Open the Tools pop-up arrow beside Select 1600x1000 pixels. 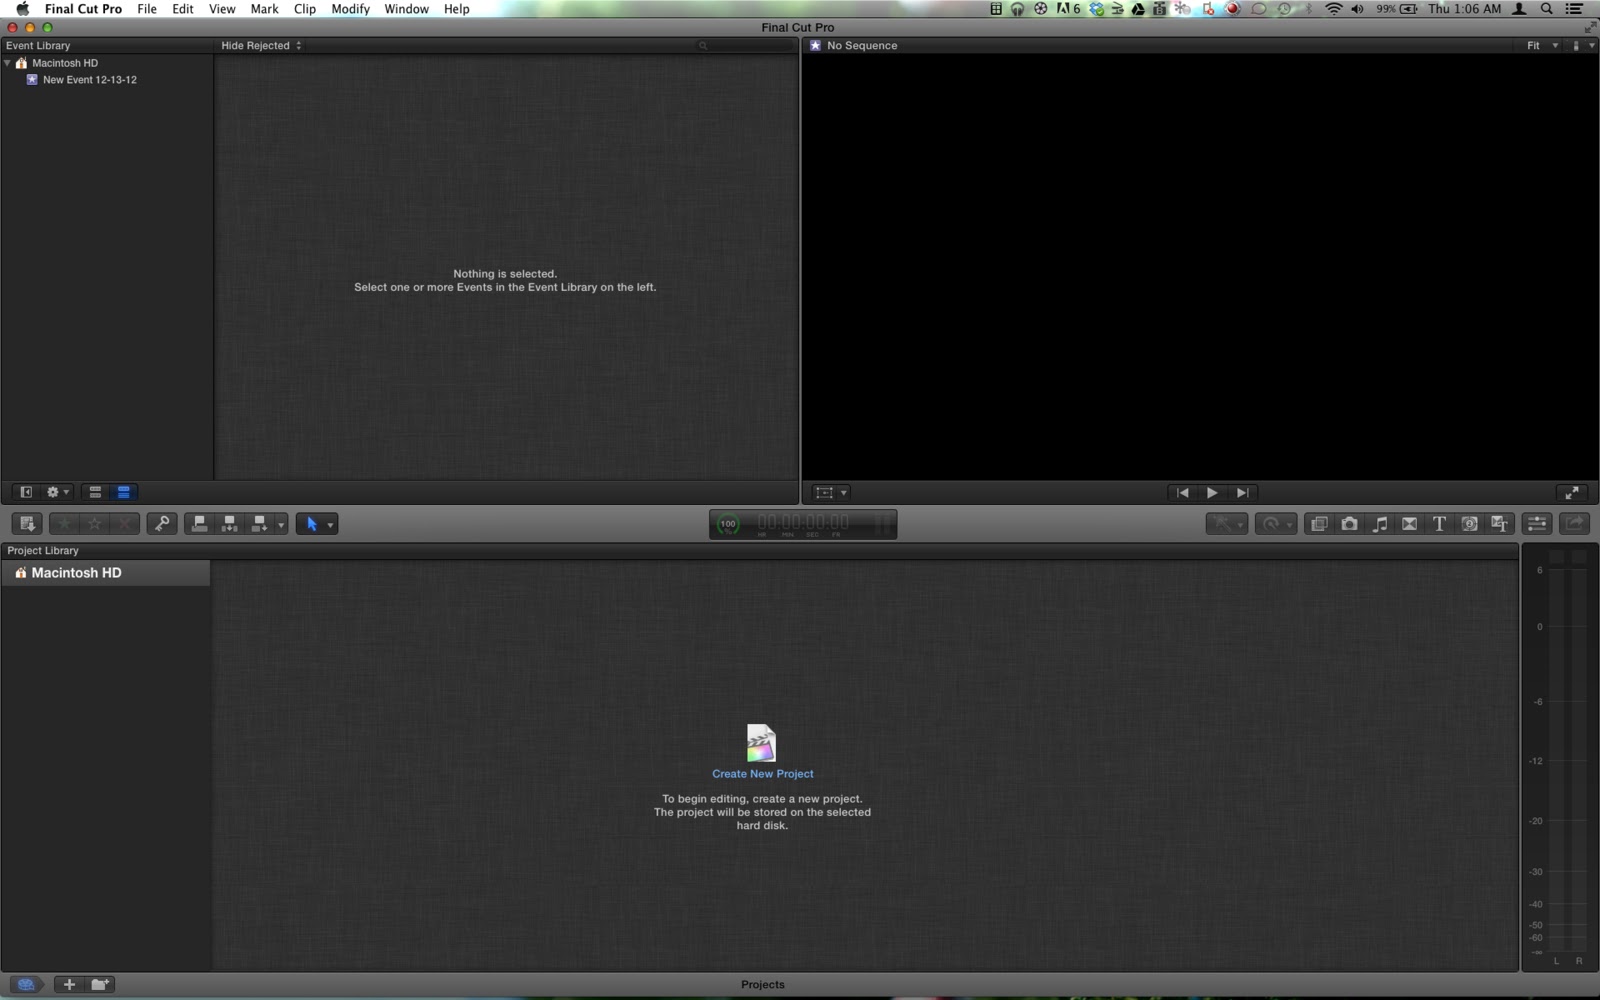tap(330, 524)
